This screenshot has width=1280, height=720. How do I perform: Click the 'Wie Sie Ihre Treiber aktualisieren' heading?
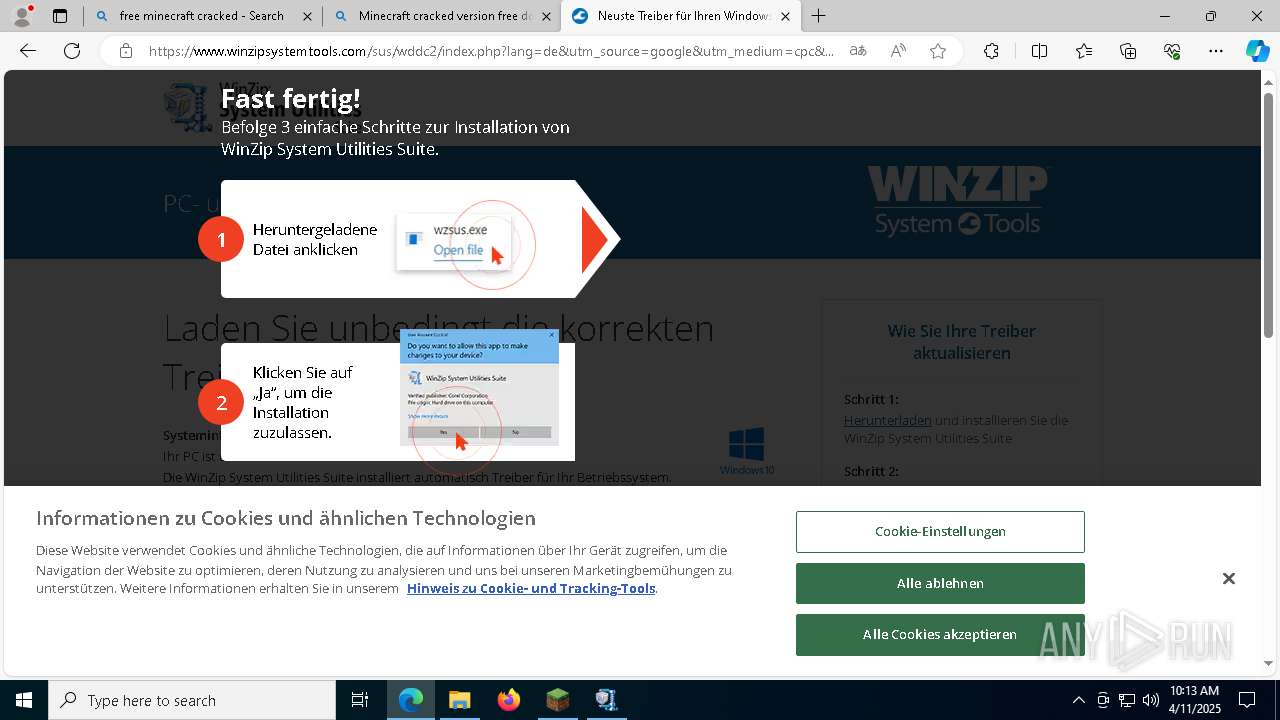(x=961, y=342)
